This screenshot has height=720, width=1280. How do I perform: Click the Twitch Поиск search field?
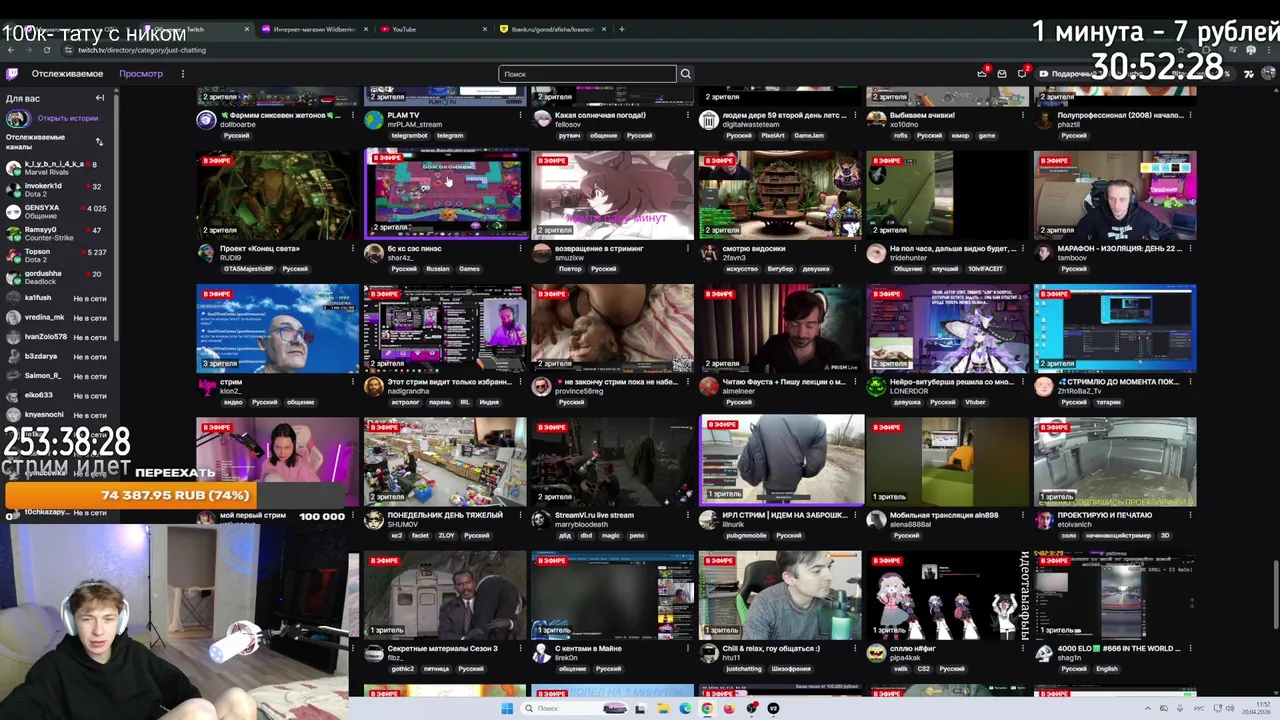587,74
